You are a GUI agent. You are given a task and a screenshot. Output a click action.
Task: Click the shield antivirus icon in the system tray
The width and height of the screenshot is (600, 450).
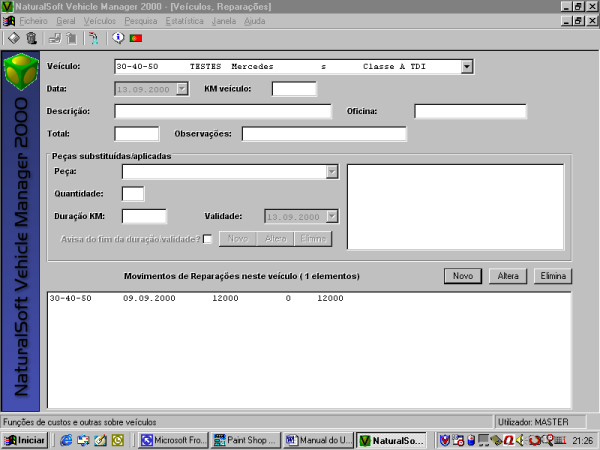pyautogui.click(x=444, y=440)
